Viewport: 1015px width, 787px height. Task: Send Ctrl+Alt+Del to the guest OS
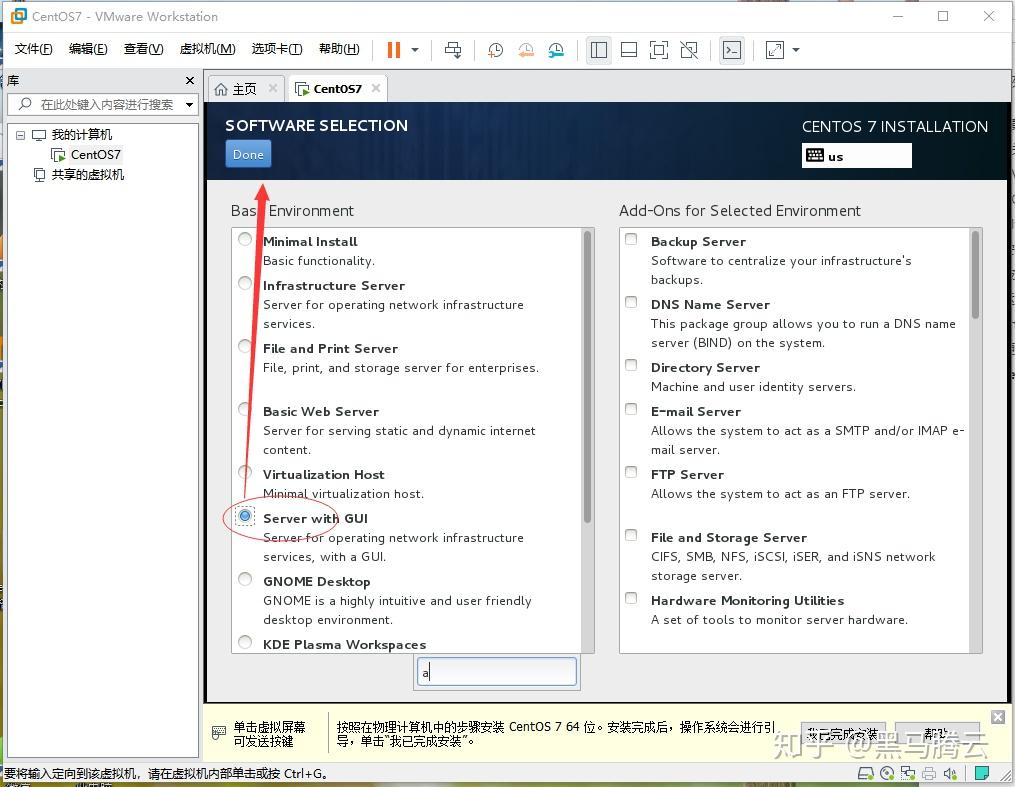pyautogui.click(x=452, y=49)
